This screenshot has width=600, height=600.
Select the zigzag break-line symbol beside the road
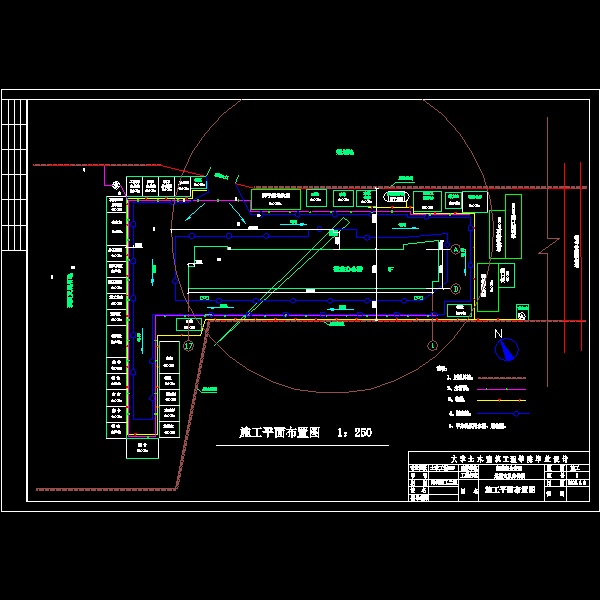(549, 246)
